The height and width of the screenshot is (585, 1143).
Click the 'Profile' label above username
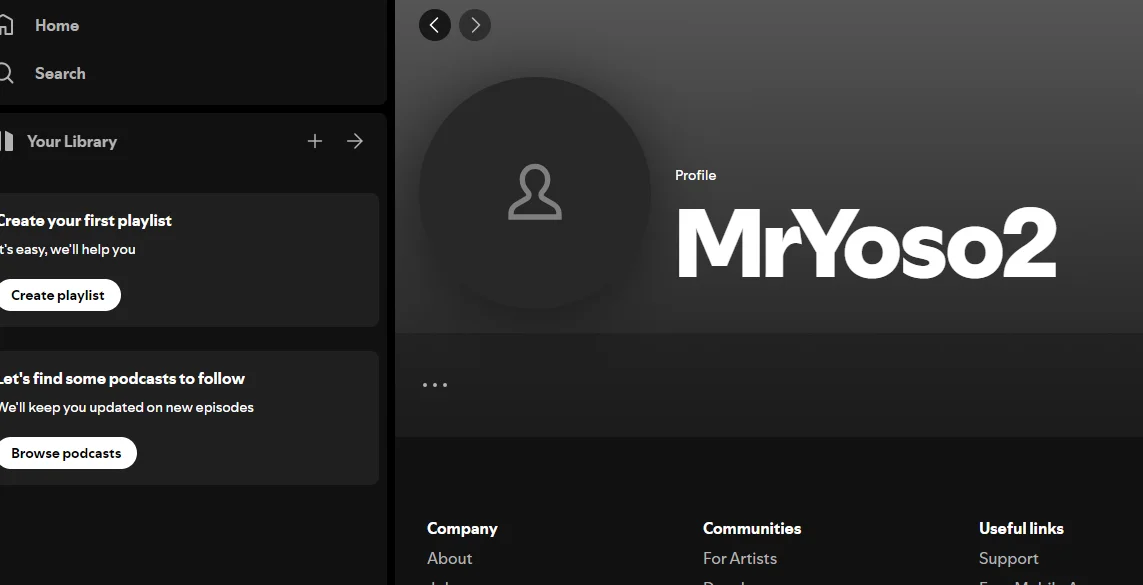[695, 176]
